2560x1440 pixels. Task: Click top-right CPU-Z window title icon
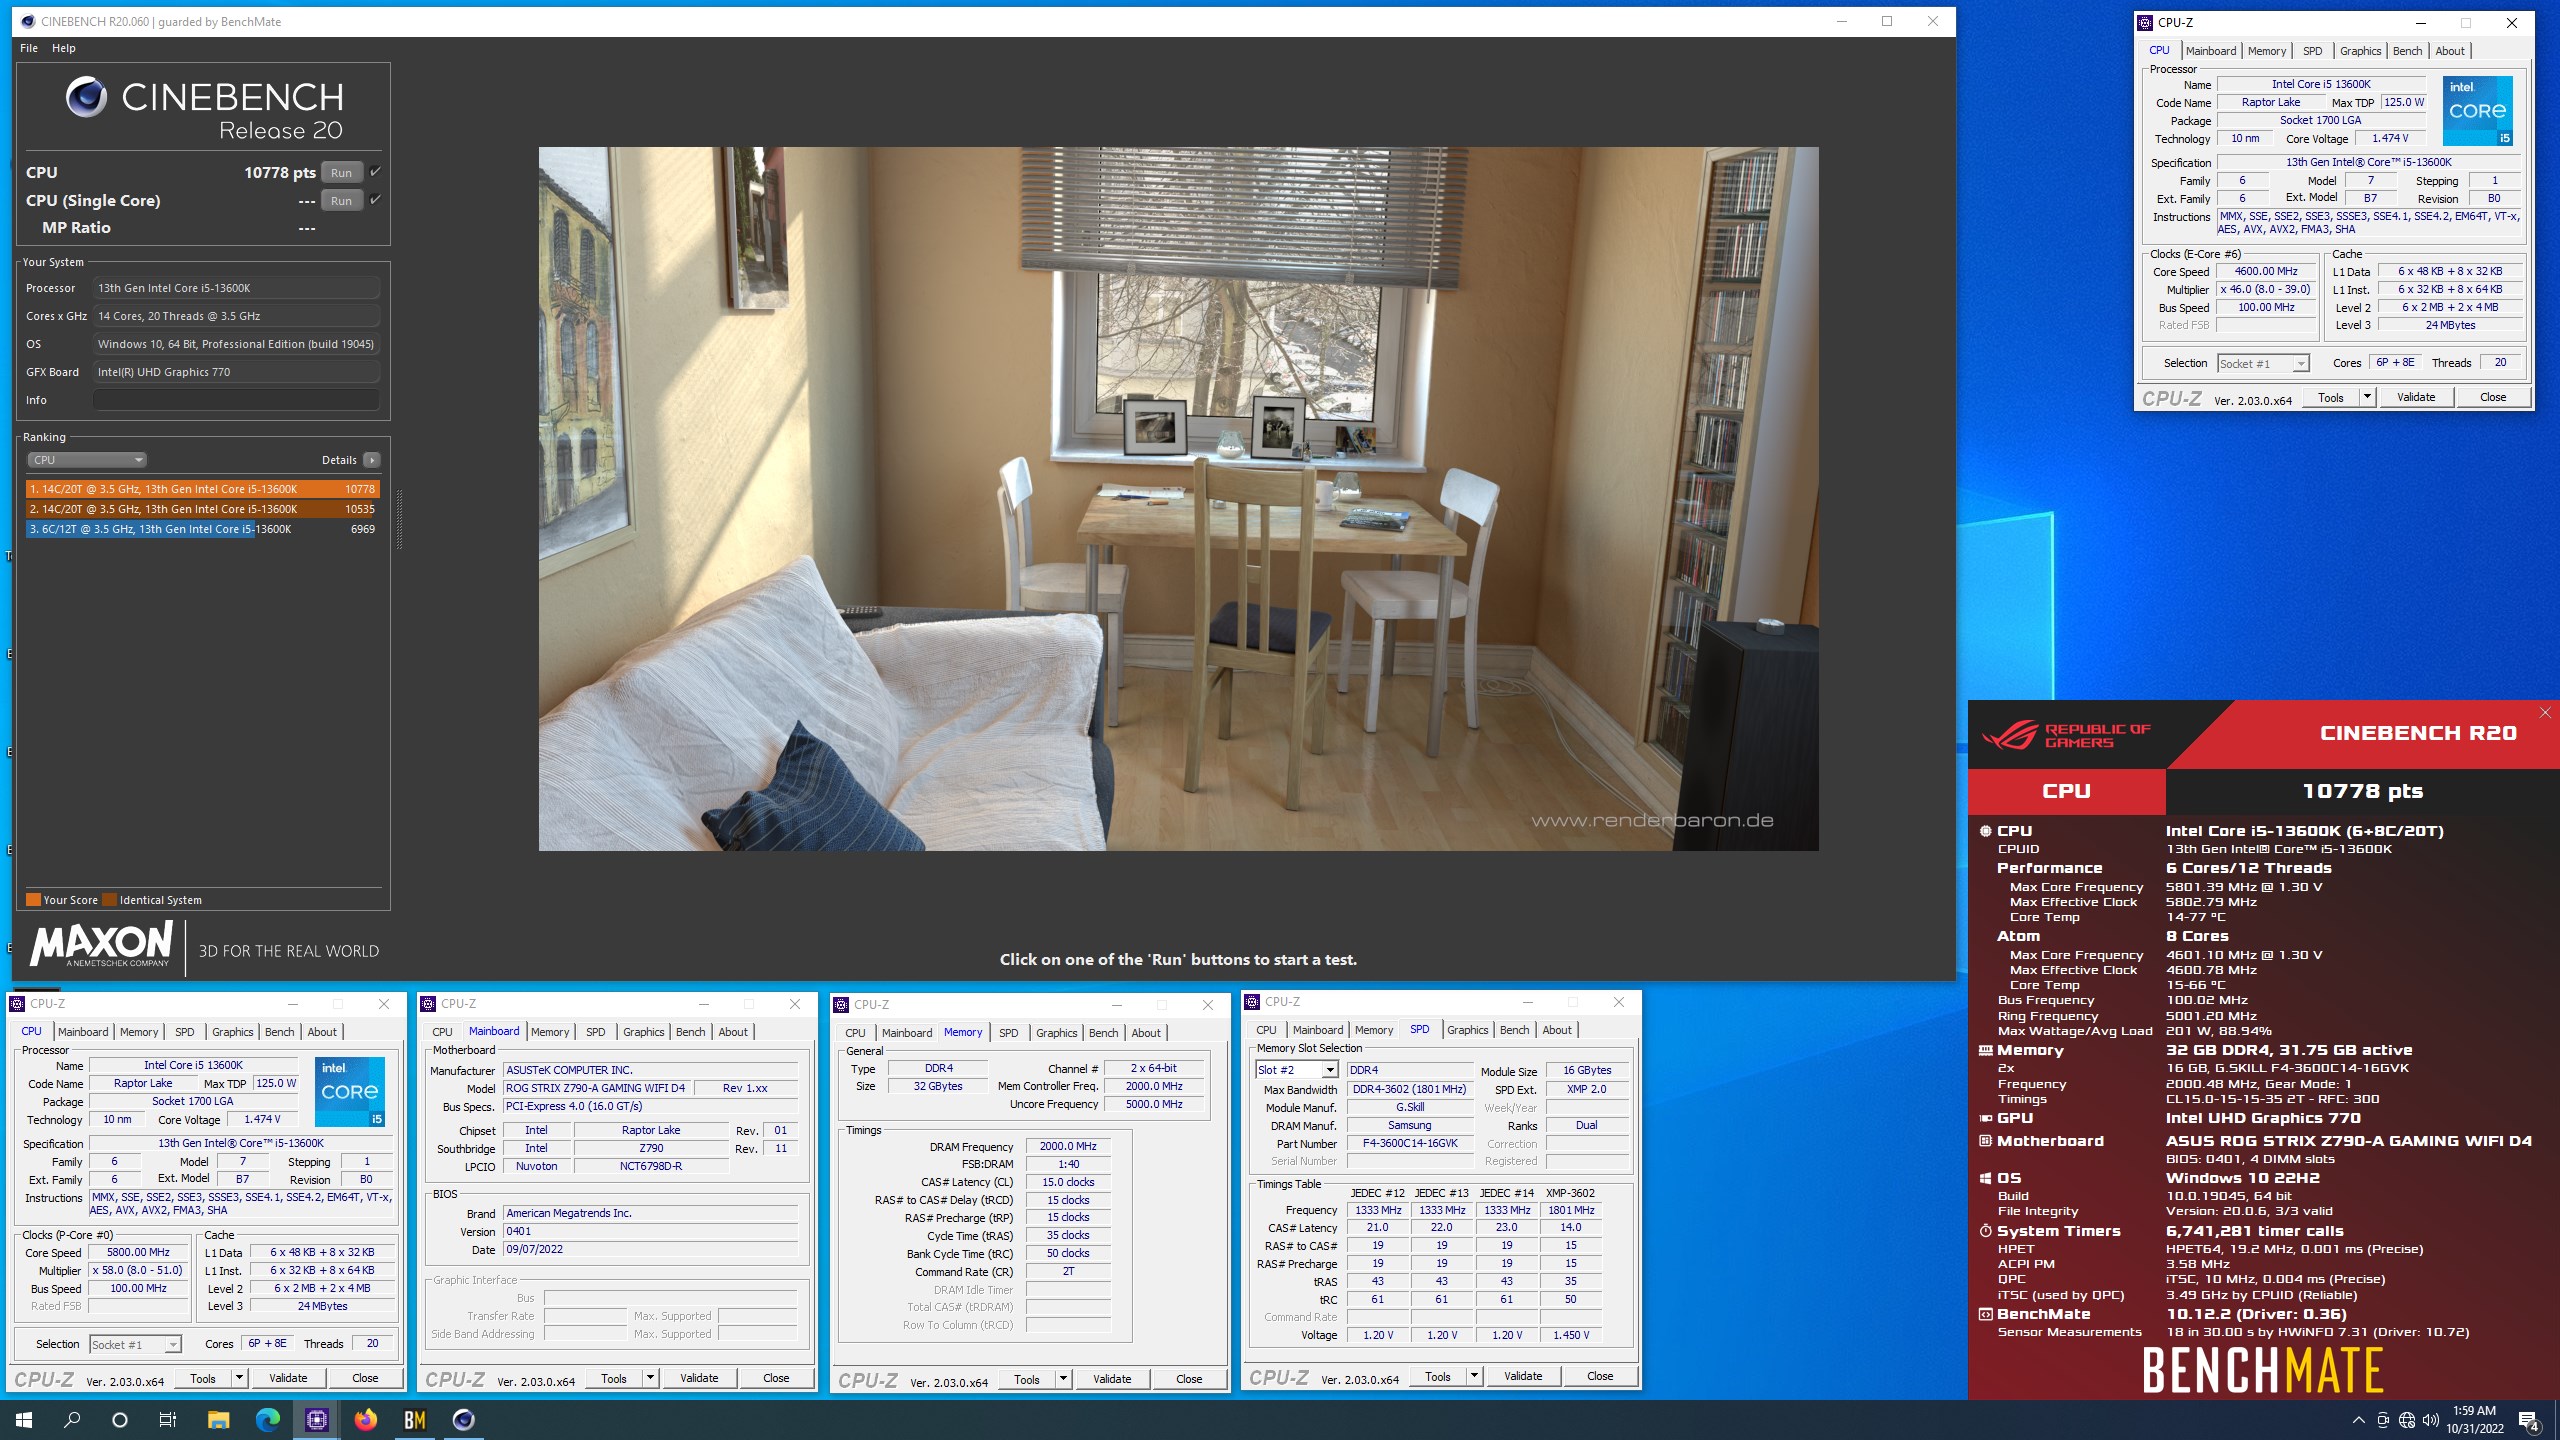(2145, 22)
